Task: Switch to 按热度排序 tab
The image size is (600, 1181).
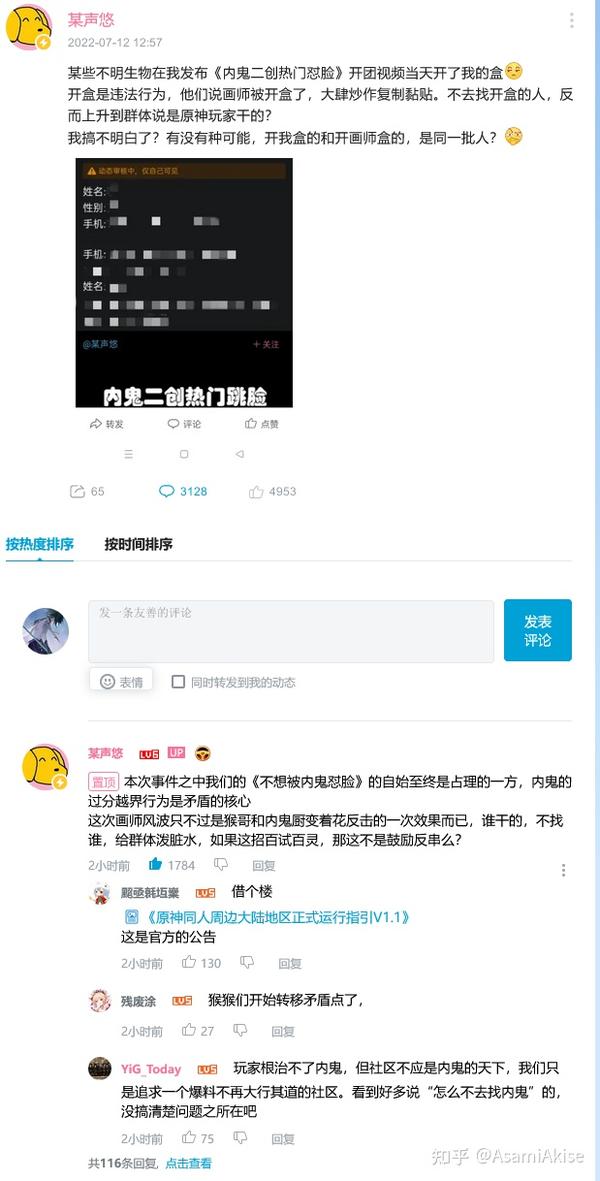Action: click(x=40, y=544)
